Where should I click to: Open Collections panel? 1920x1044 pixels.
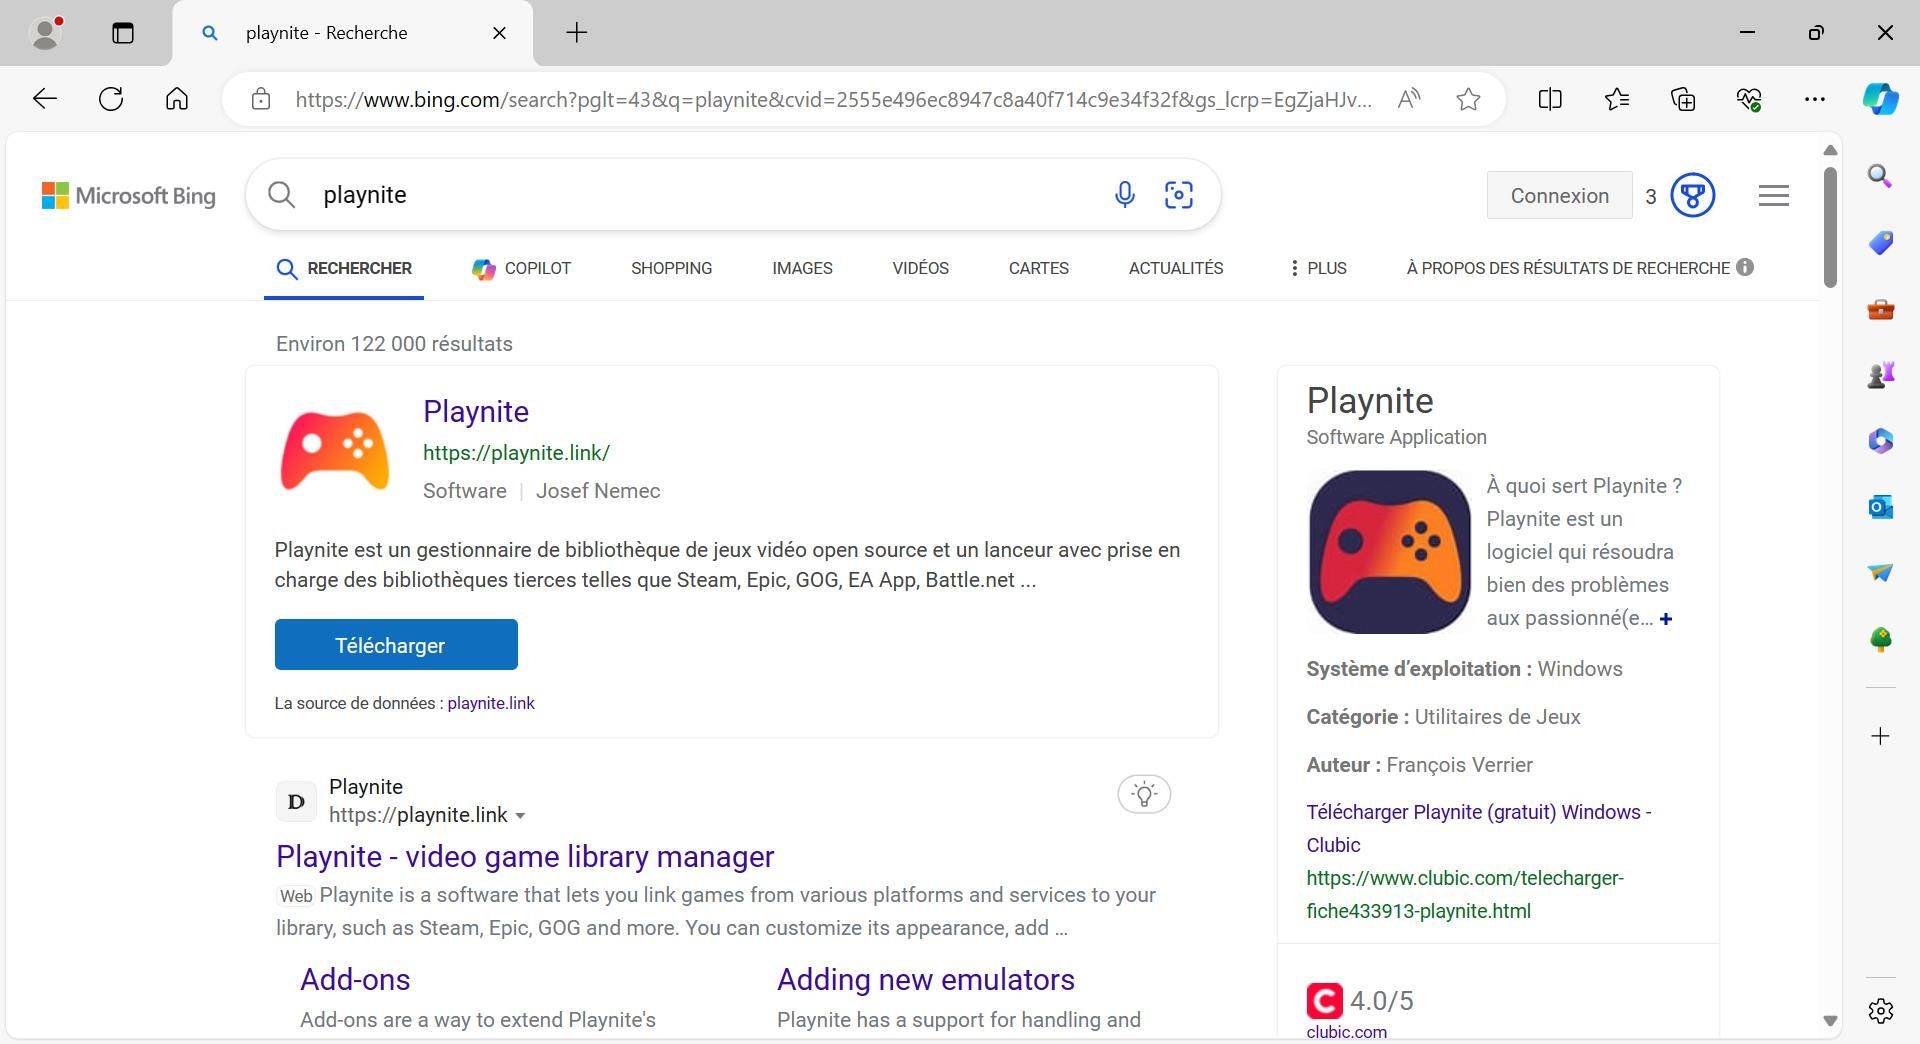point(1683,99)
